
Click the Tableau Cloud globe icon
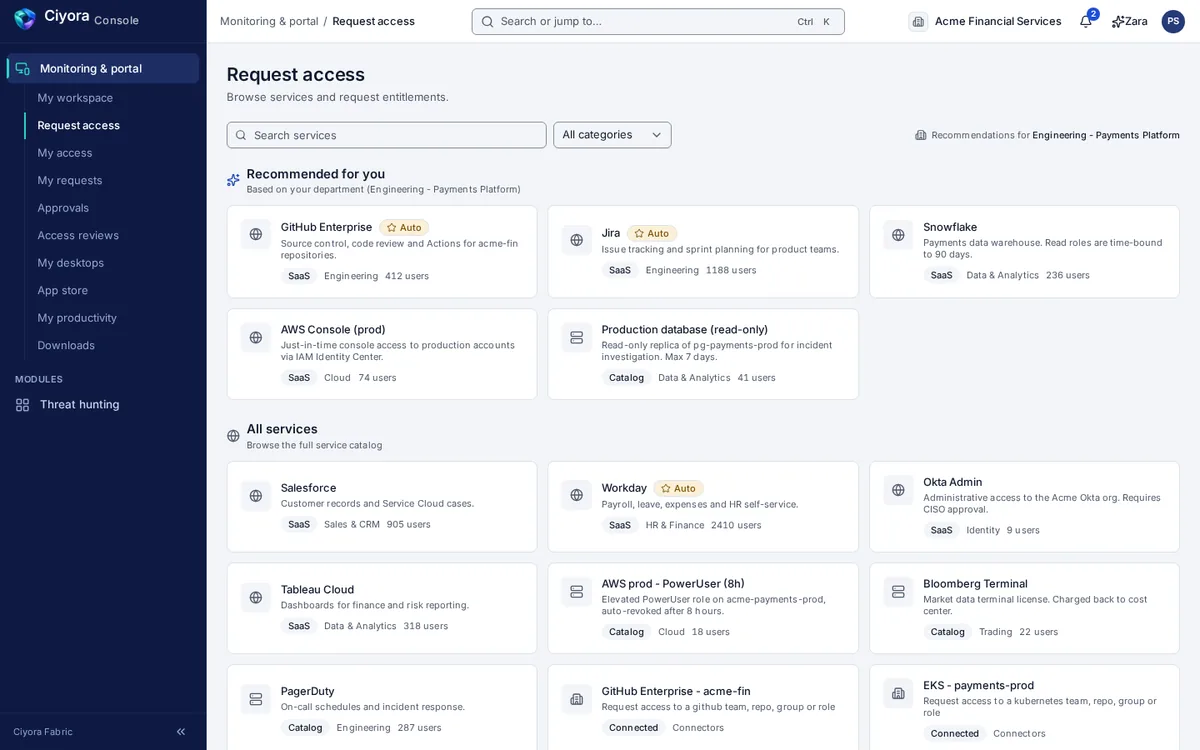[256, 597]
